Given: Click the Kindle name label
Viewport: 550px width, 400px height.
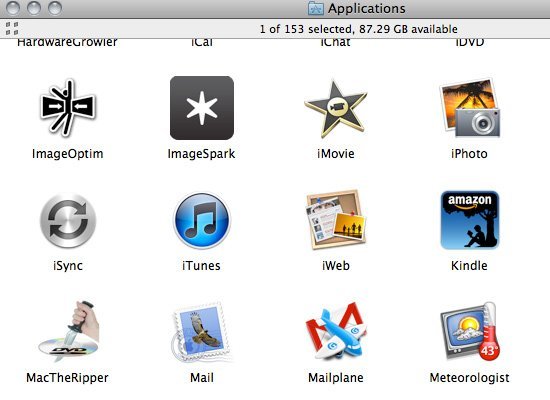Looking at the screenshot, I should [x=469, y=266].
